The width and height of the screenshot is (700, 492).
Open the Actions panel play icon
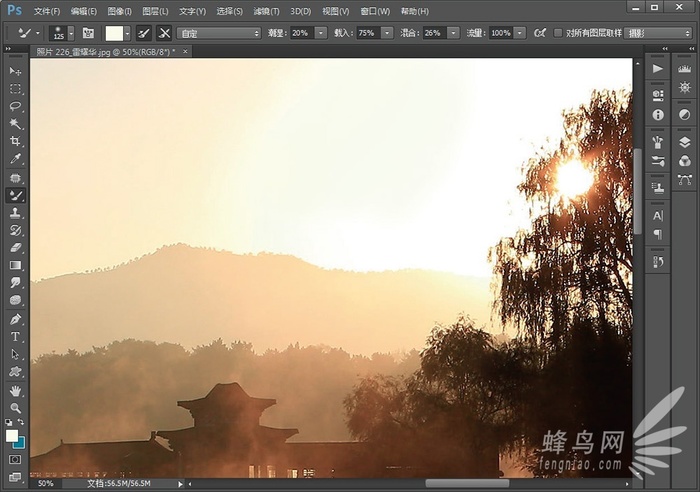pyautogui.click(x=658, y=69)
